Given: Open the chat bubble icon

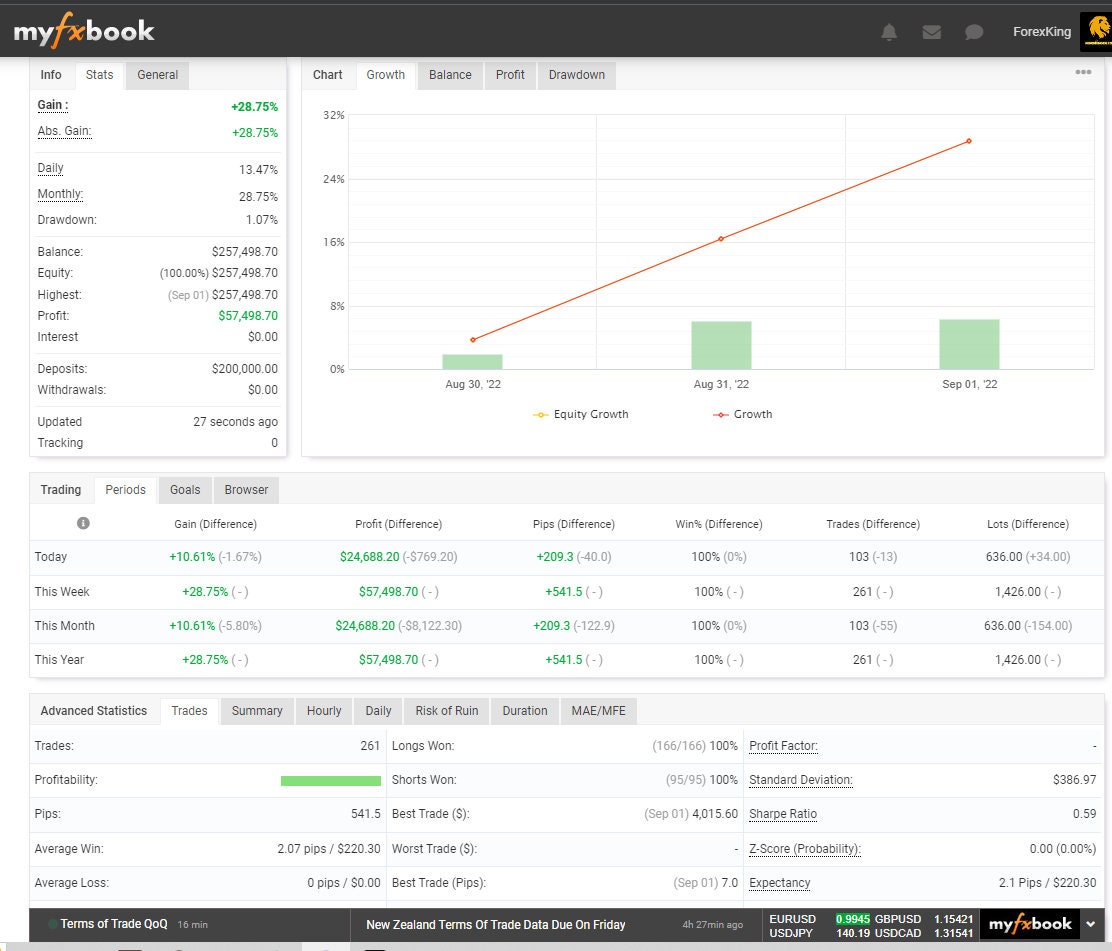Looking at the screenshot, I should [973, 31].
